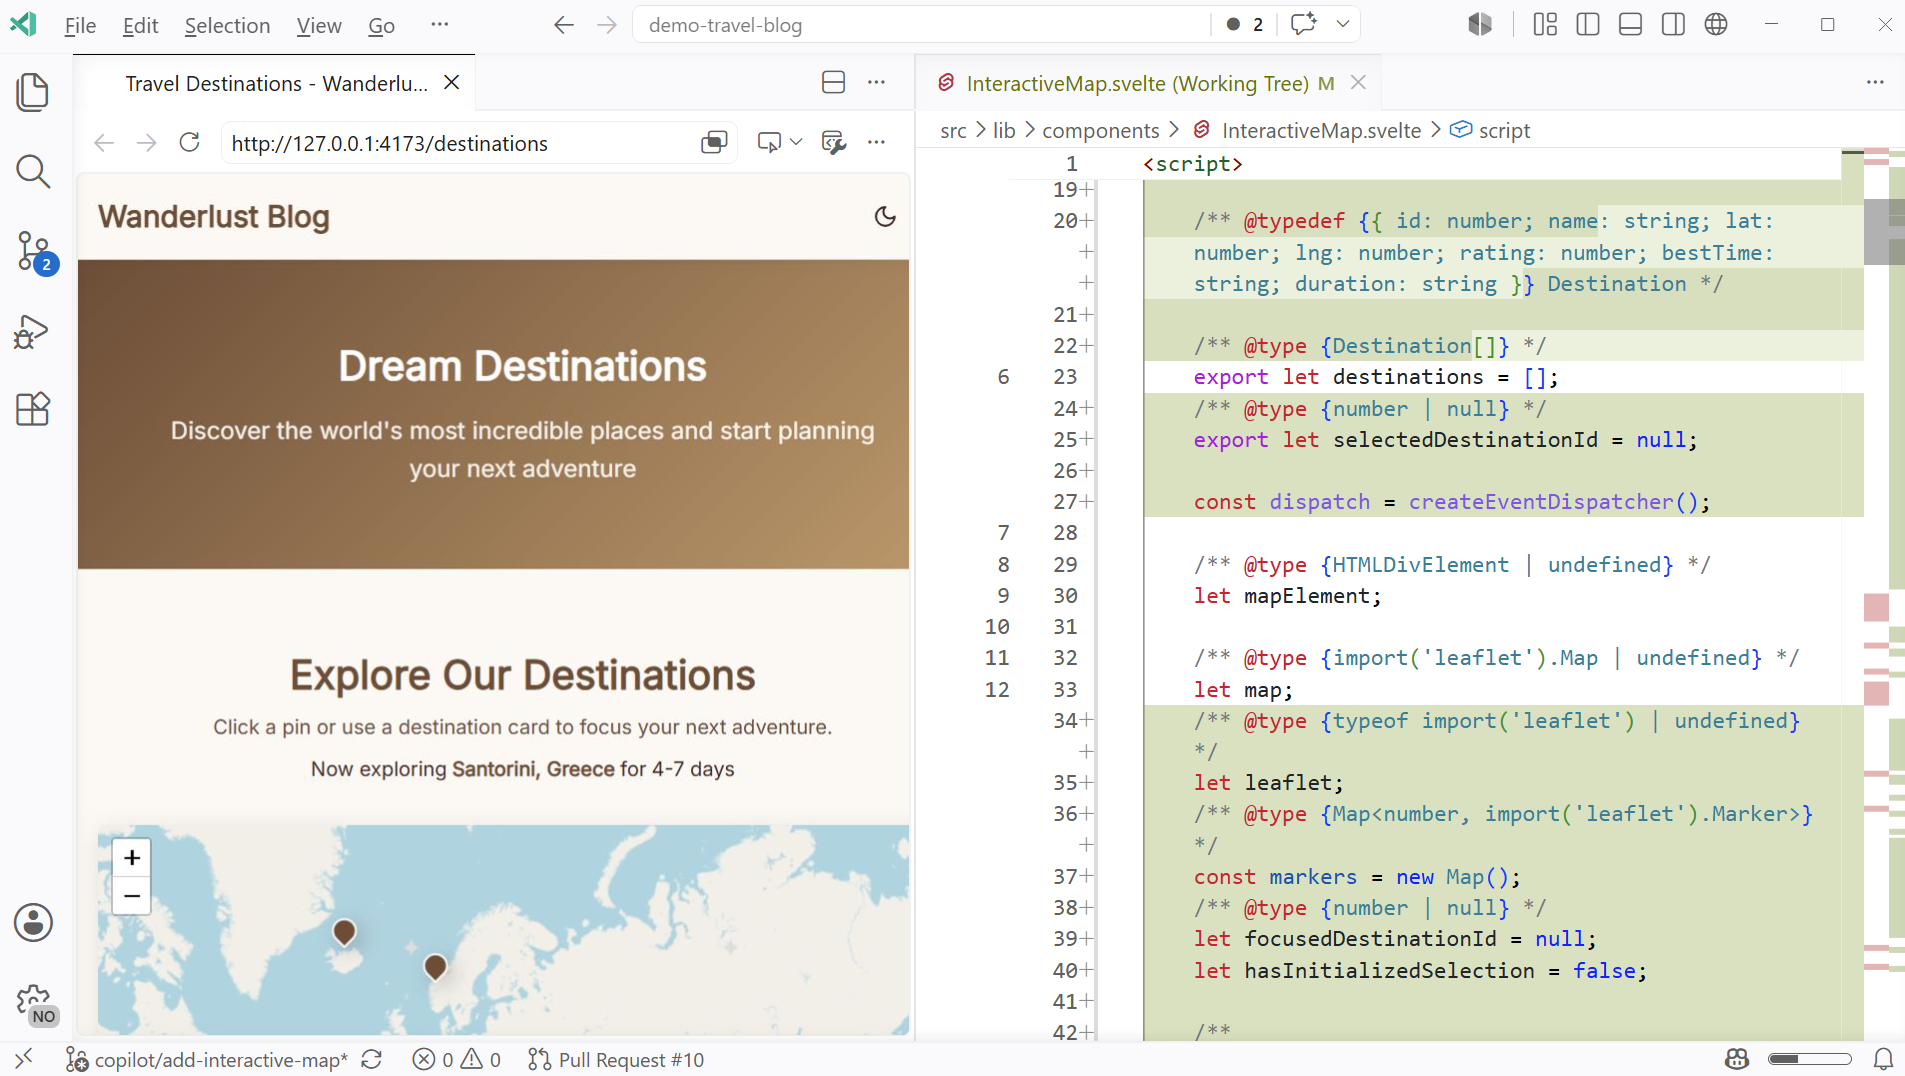Close the Travel Destinations preview tab

452,82
